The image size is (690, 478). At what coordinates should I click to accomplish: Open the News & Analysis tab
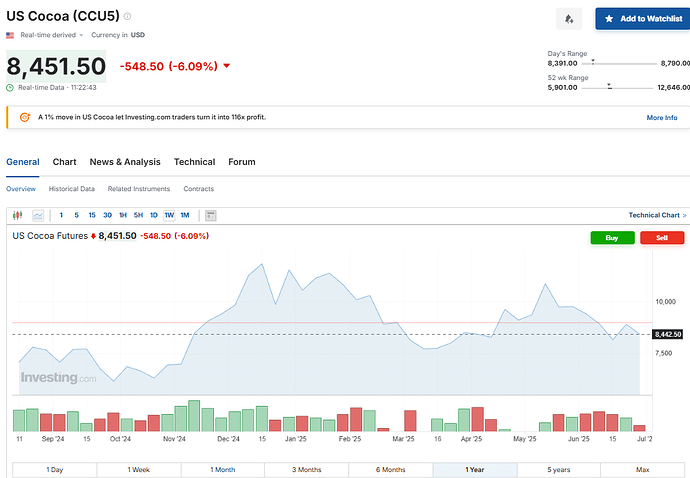pyautogui.click(x=125, y=162)
